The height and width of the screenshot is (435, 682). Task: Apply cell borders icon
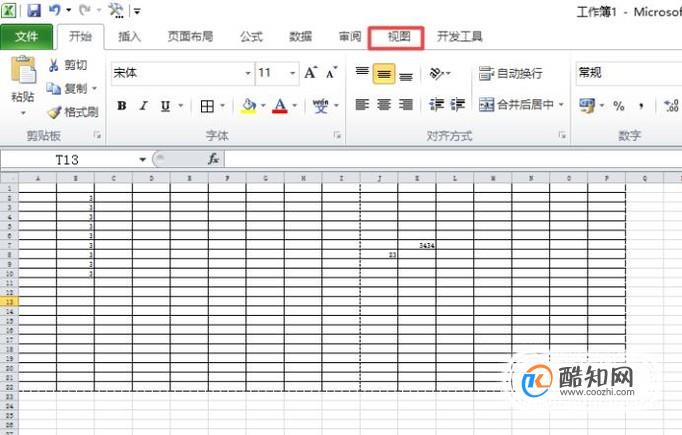pos(207,106)
